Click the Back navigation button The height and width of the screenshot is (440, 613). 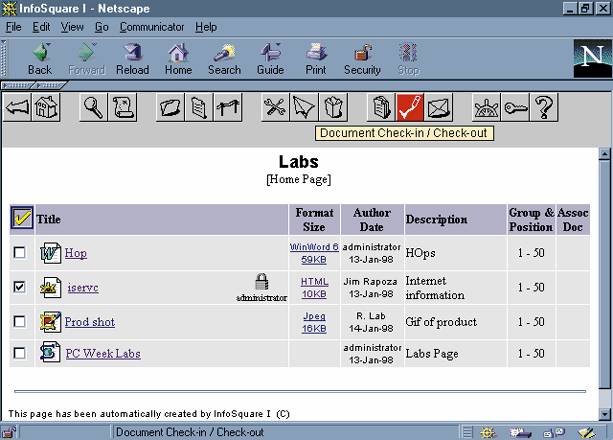click(x=40, y=59)
